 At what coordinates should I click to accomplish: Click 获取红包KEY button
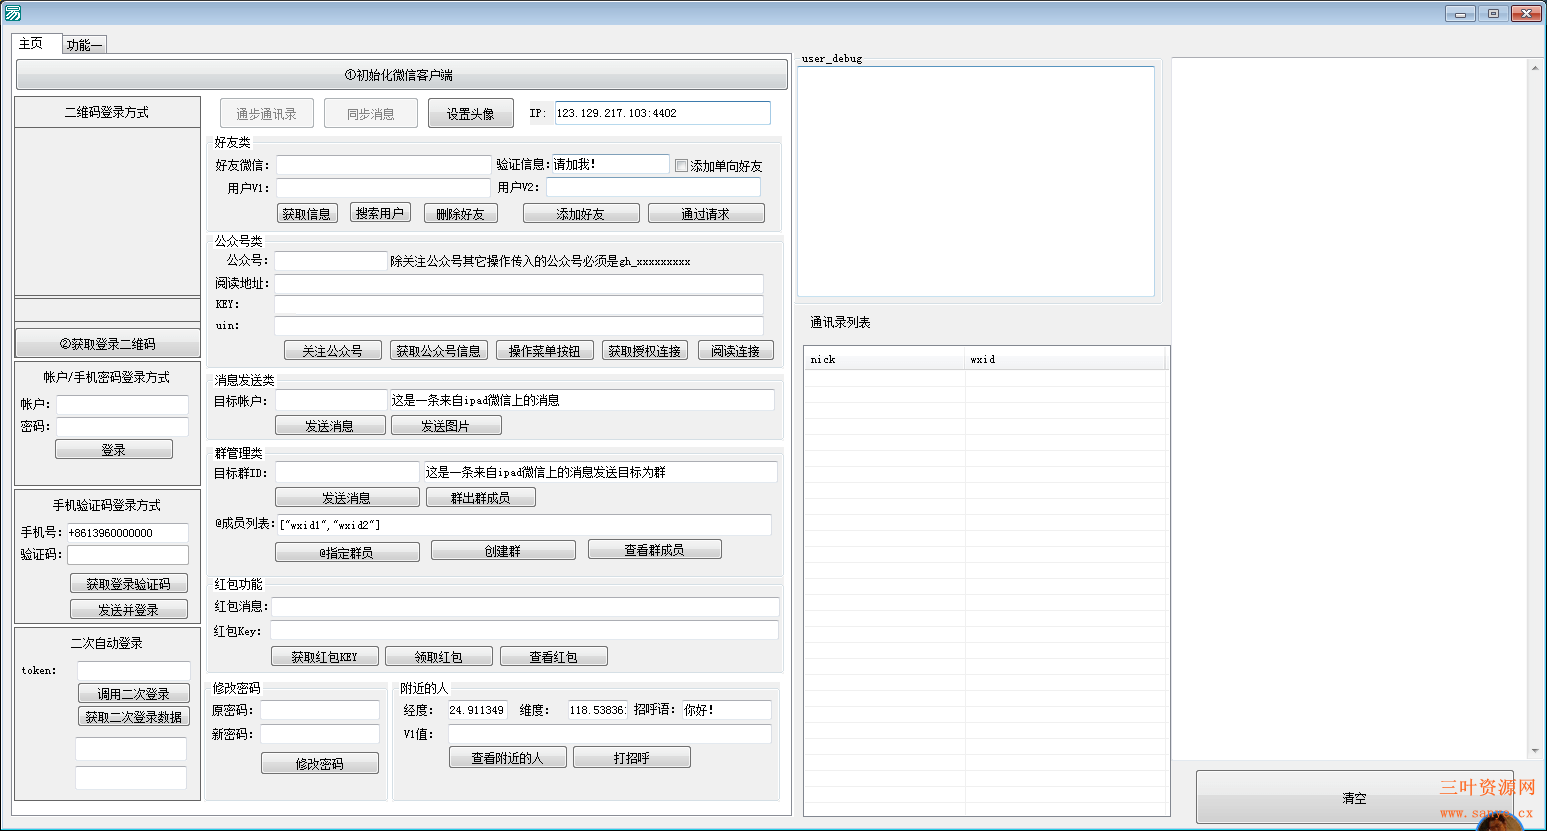(325, 656)
